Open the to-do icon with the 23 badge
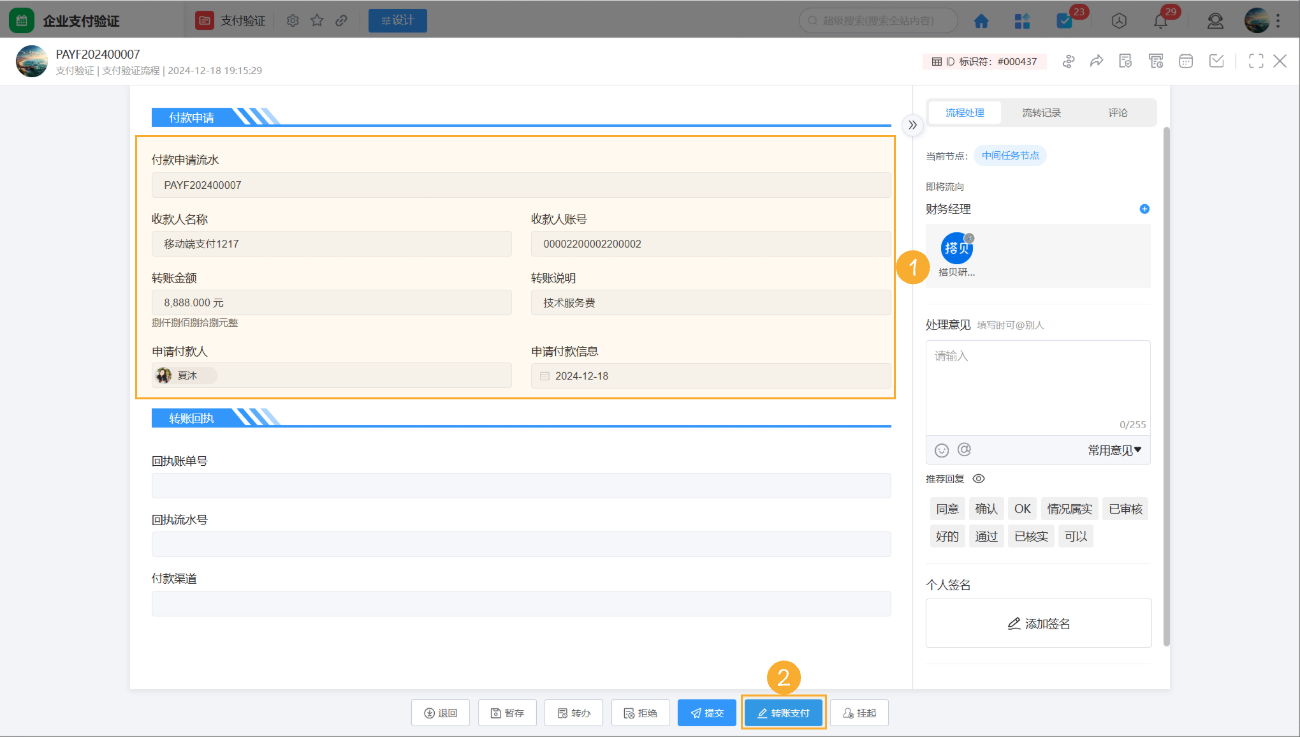Viewport: 1300px width, 737px height. point(1062,20)
